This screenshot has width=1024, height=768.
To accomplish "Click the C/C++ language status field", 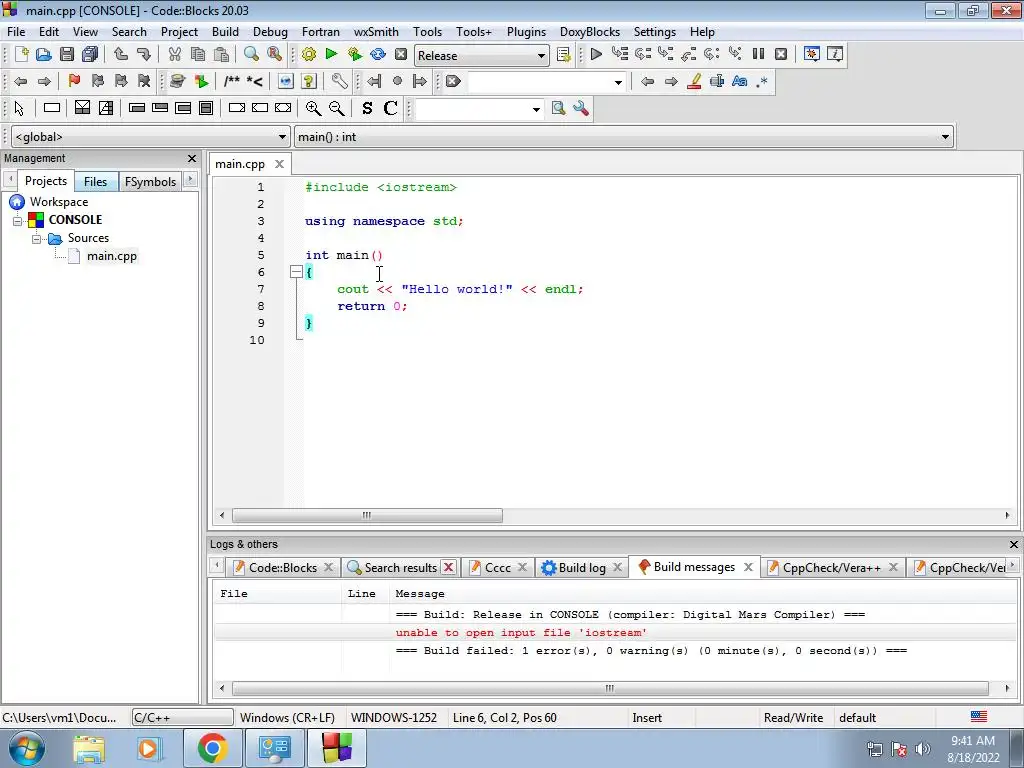I will 182,718.
